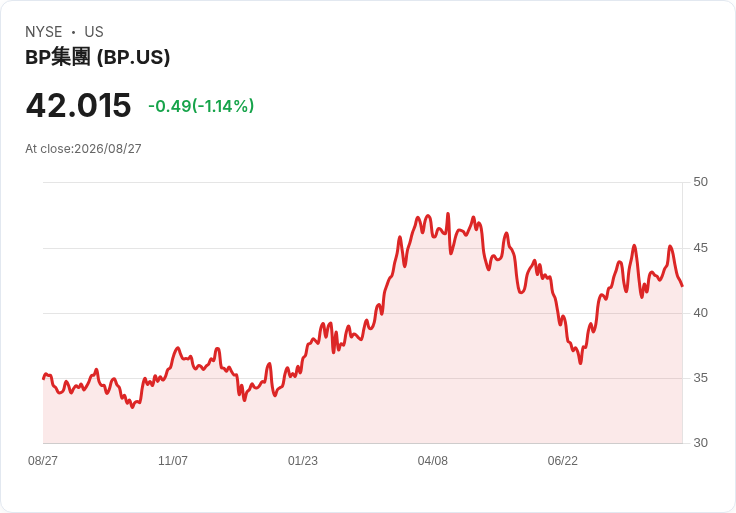
Task: Click the current price 42.015
Action: 78,105
